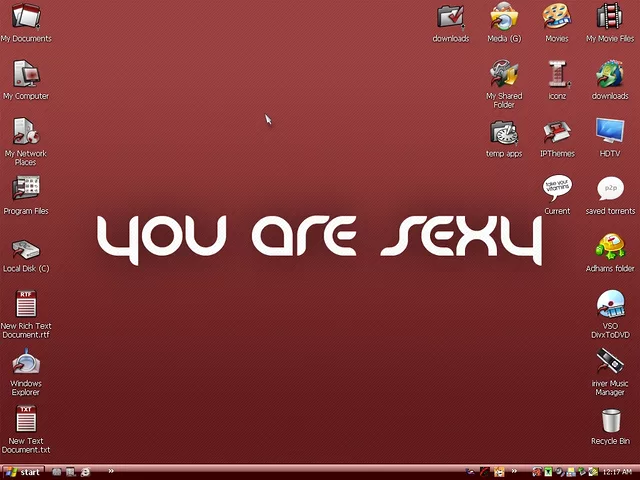Select New Text Document.txt file
This screenshot has height=480, width=640.
(x=26, y=429)
